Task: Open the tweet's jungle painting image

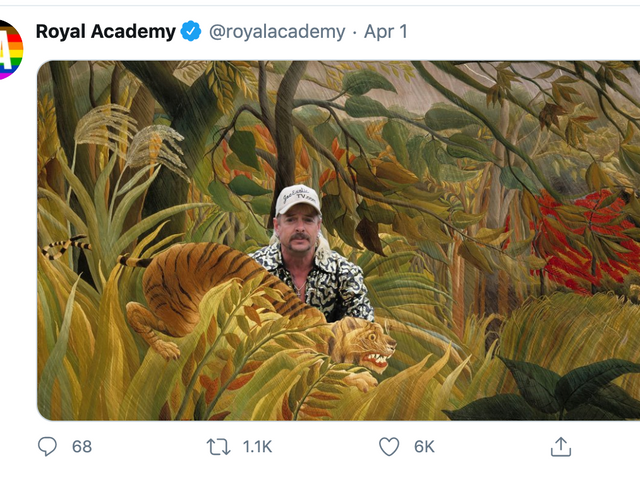Action: pos(338,240)
